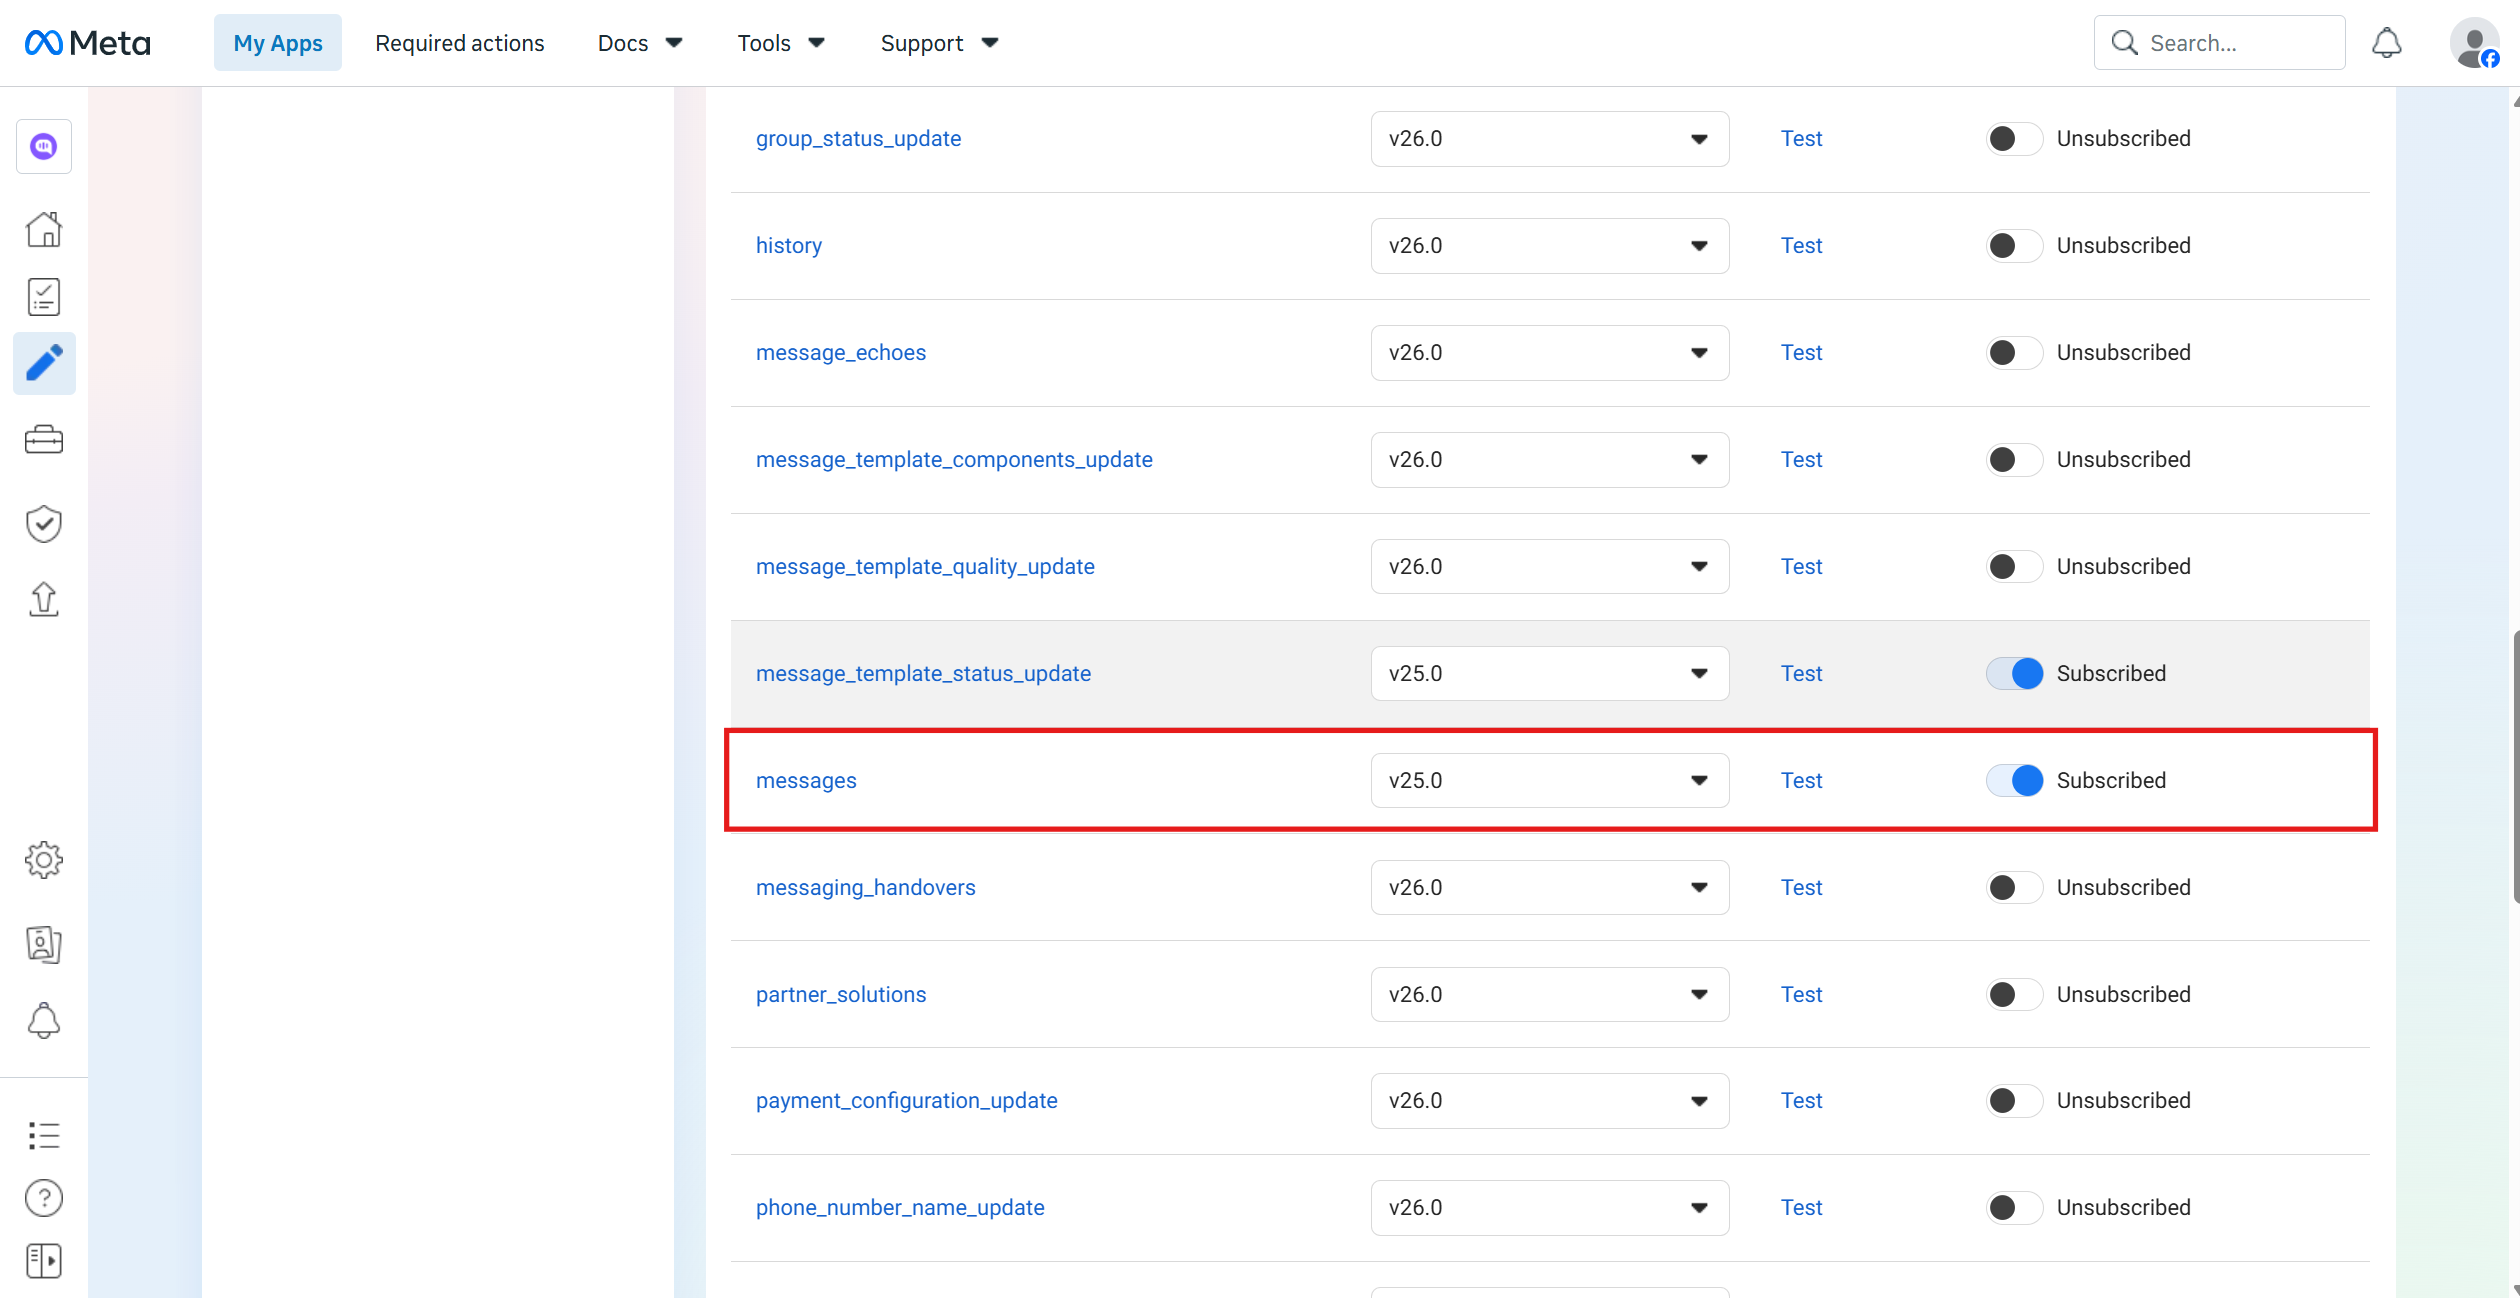
Task: Click Test for message_echoes
Action: [1801, 353]
